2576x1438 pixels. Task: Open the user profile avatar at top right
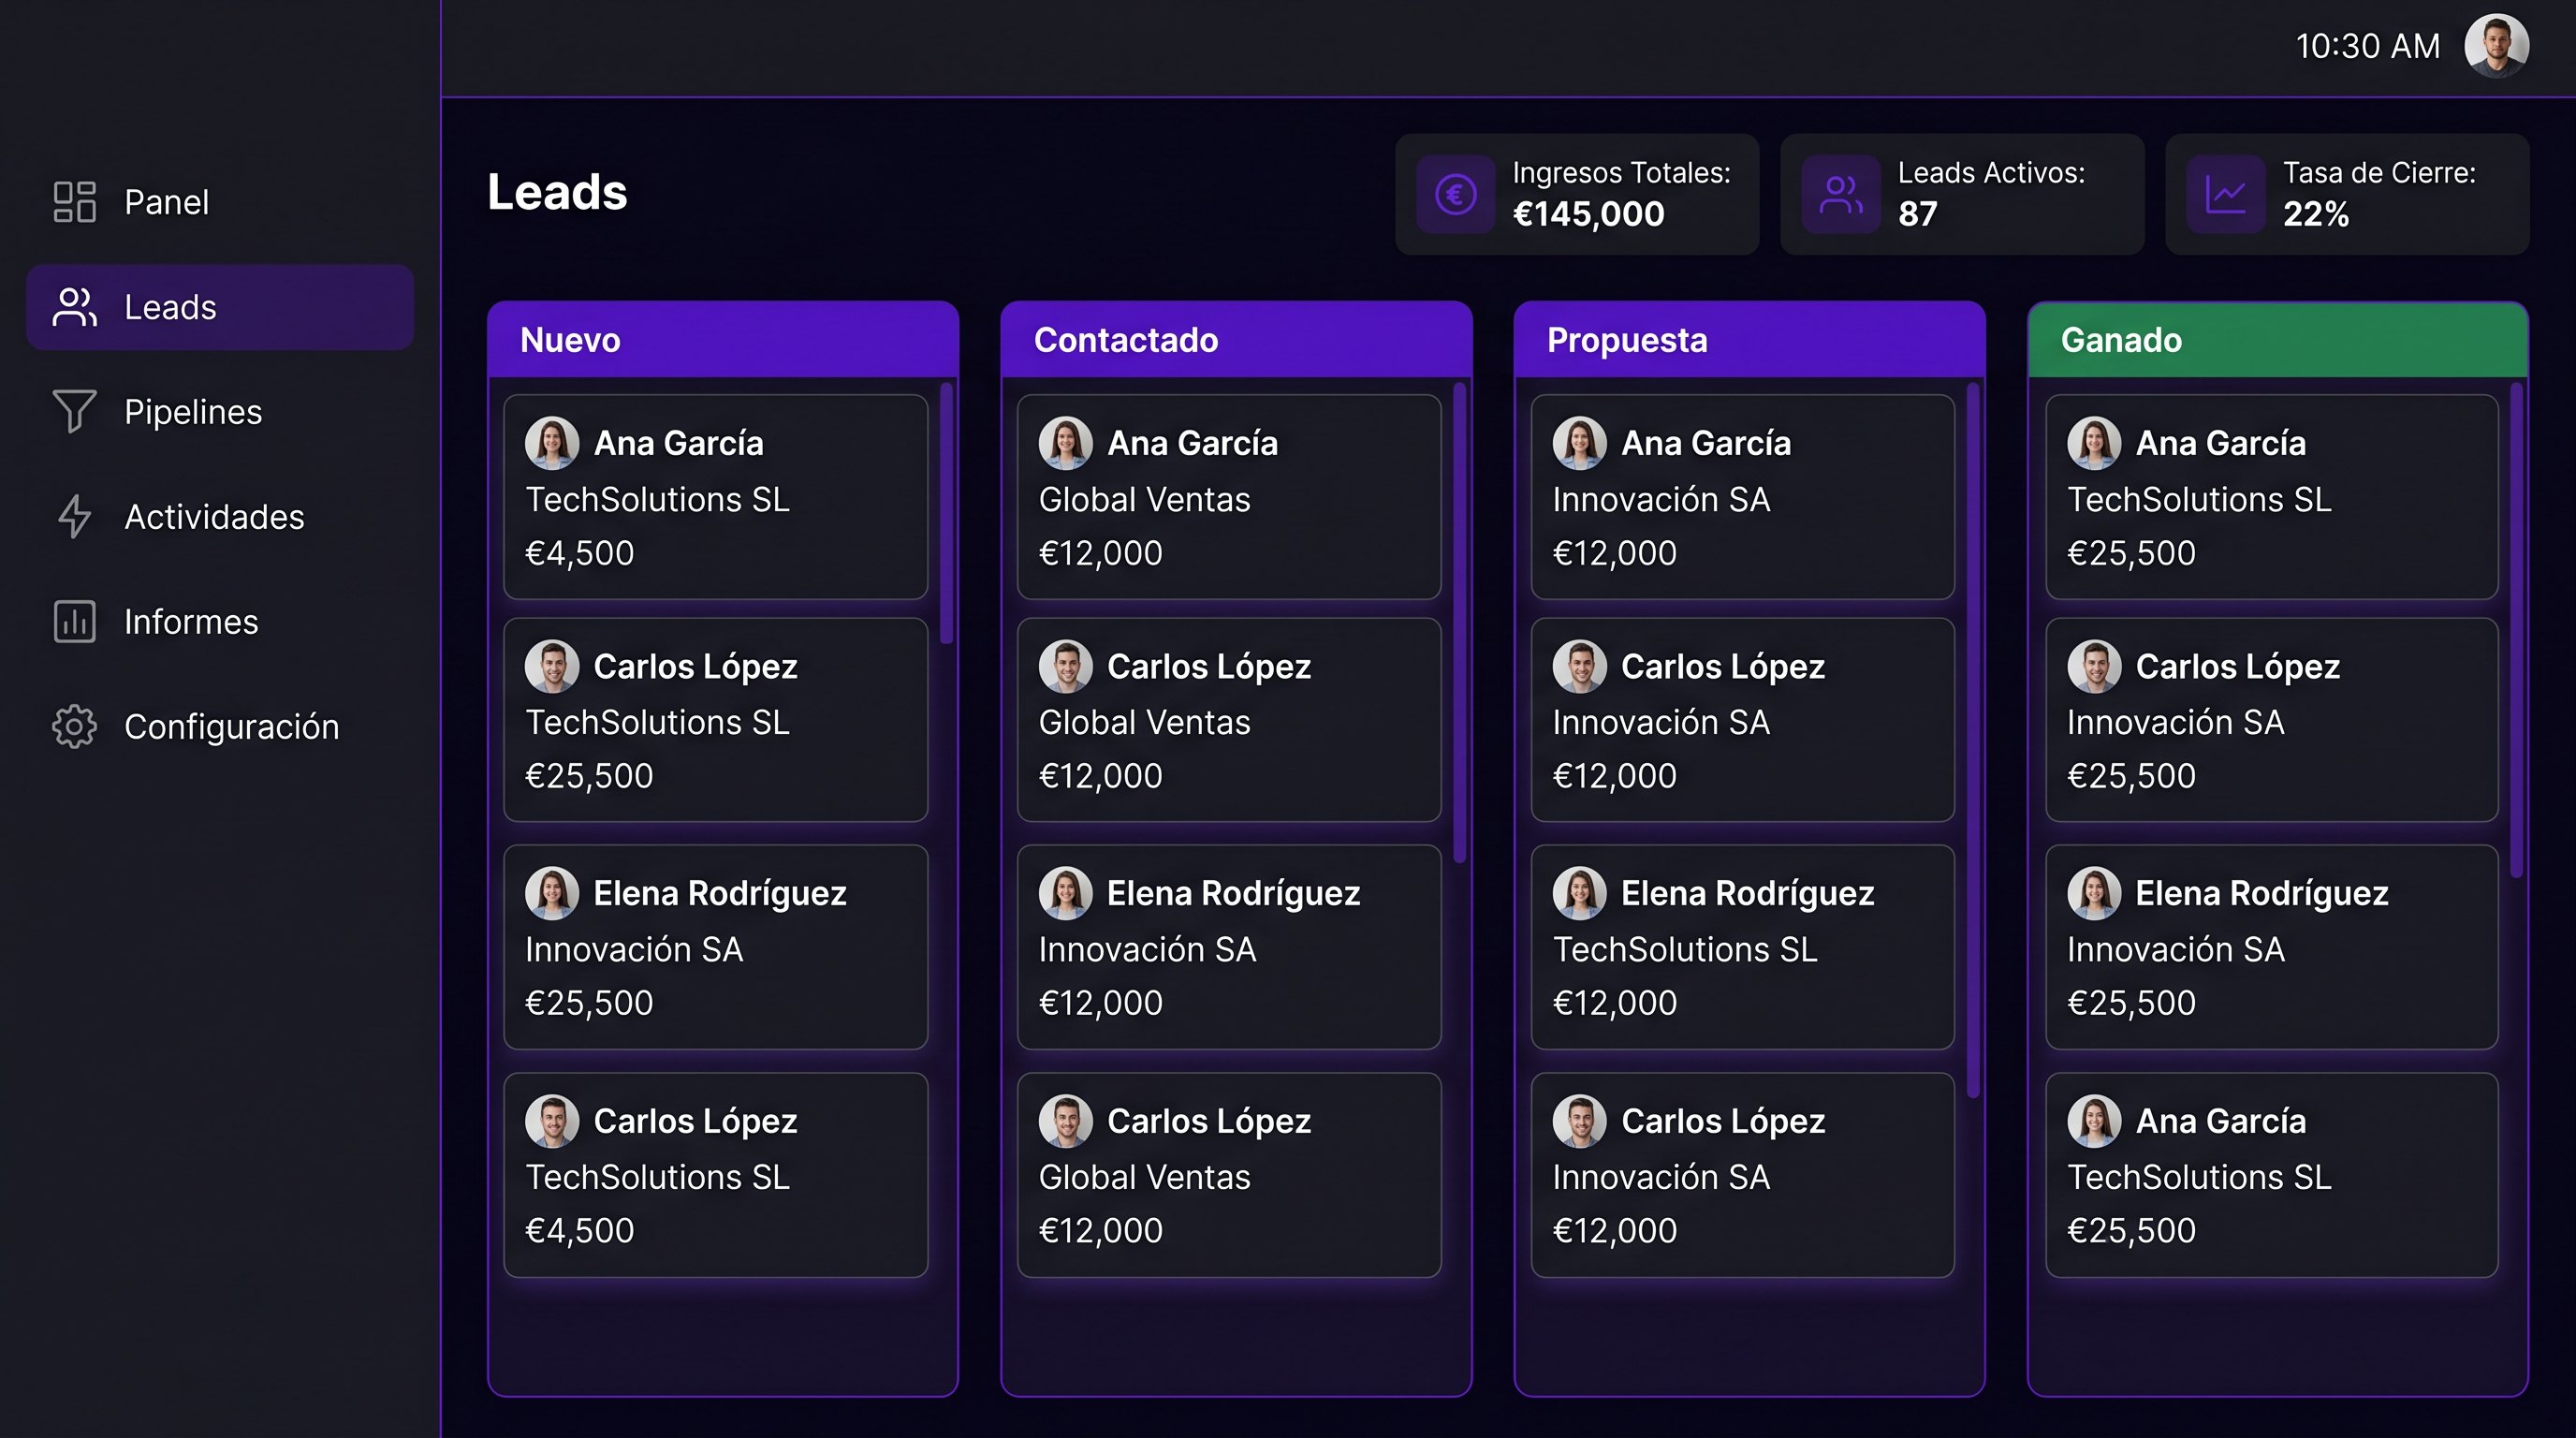coord(2496,46)
